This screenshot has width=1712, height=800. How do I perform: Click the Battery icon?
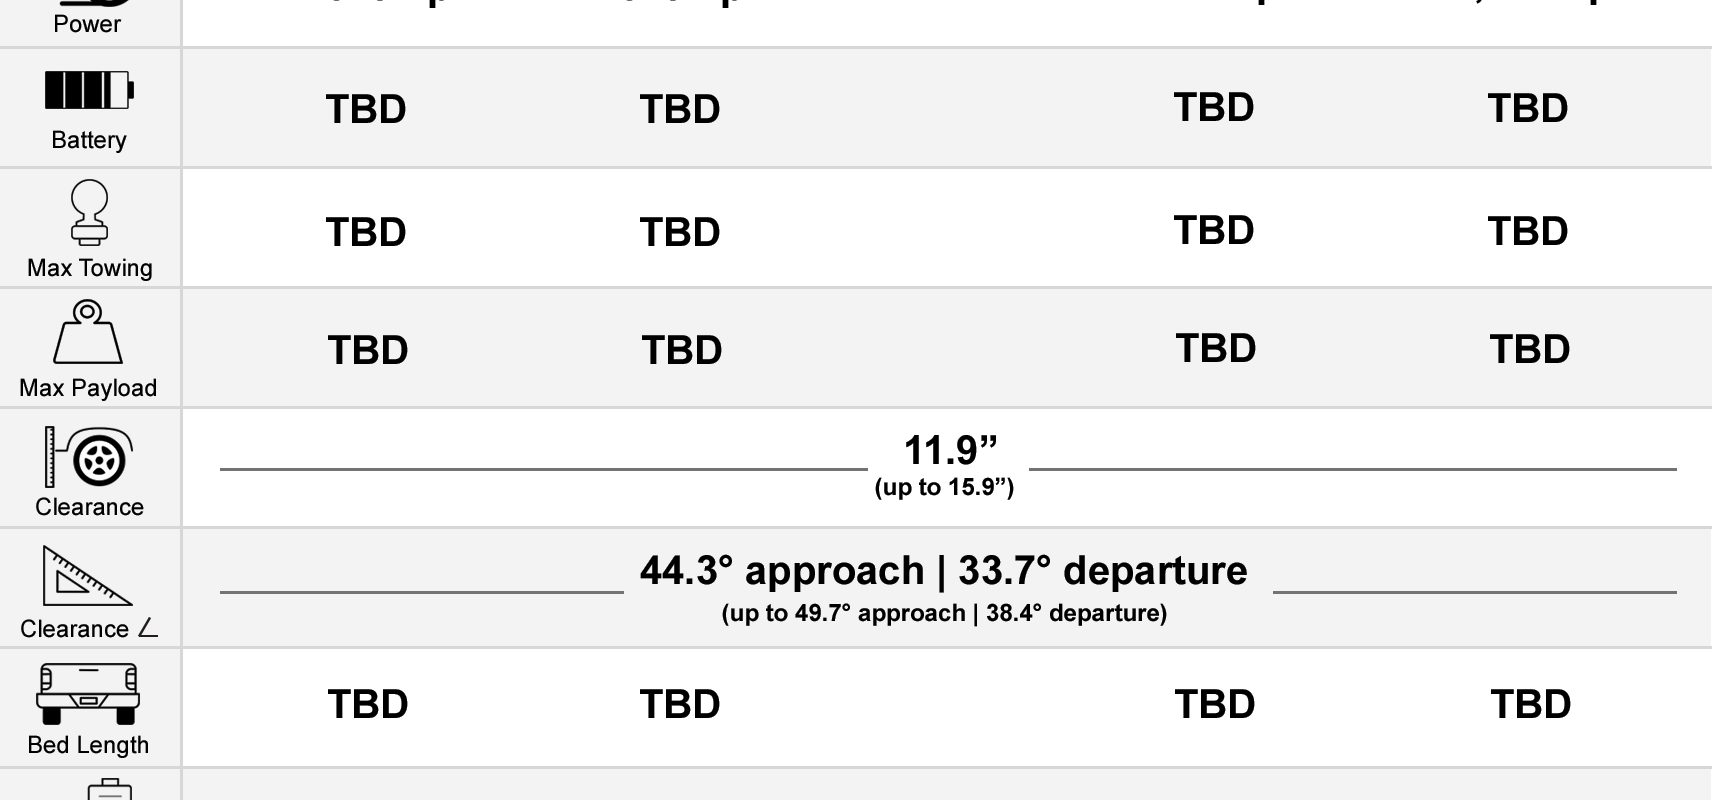(89, 90)
